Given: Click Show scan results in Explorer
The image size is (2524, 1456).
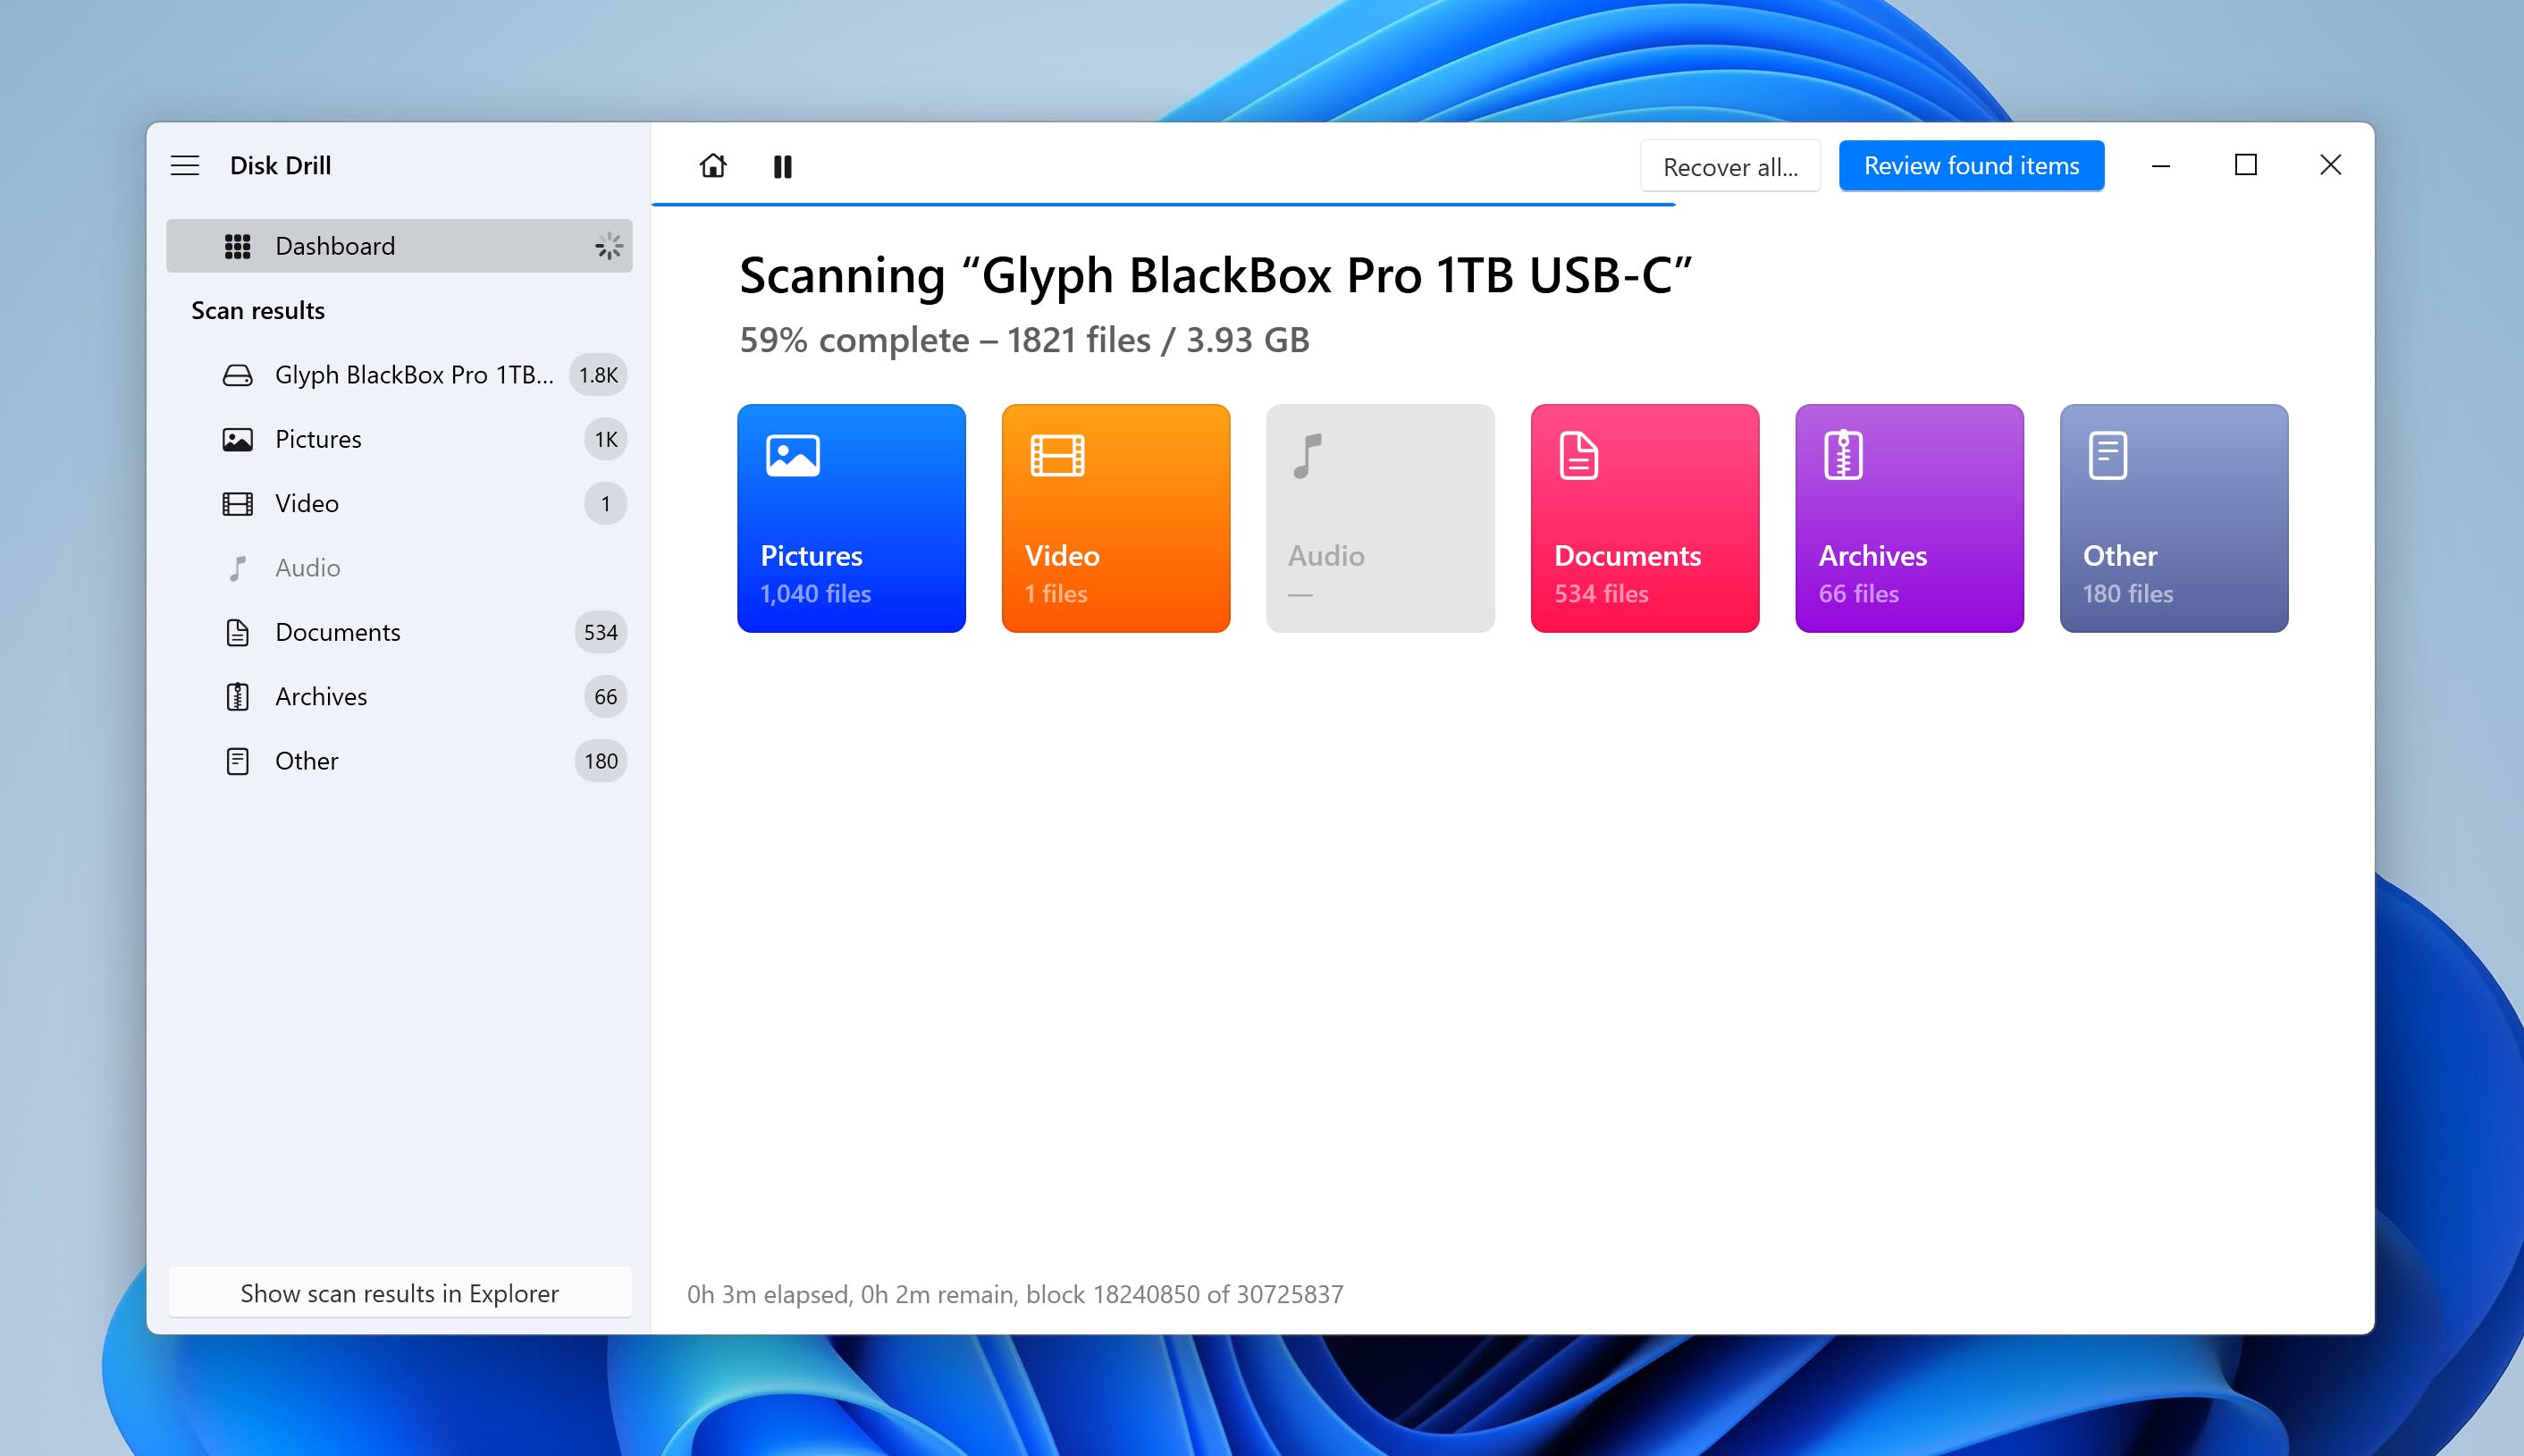Looking at the screenshot, I should (x=402, y=1292).
